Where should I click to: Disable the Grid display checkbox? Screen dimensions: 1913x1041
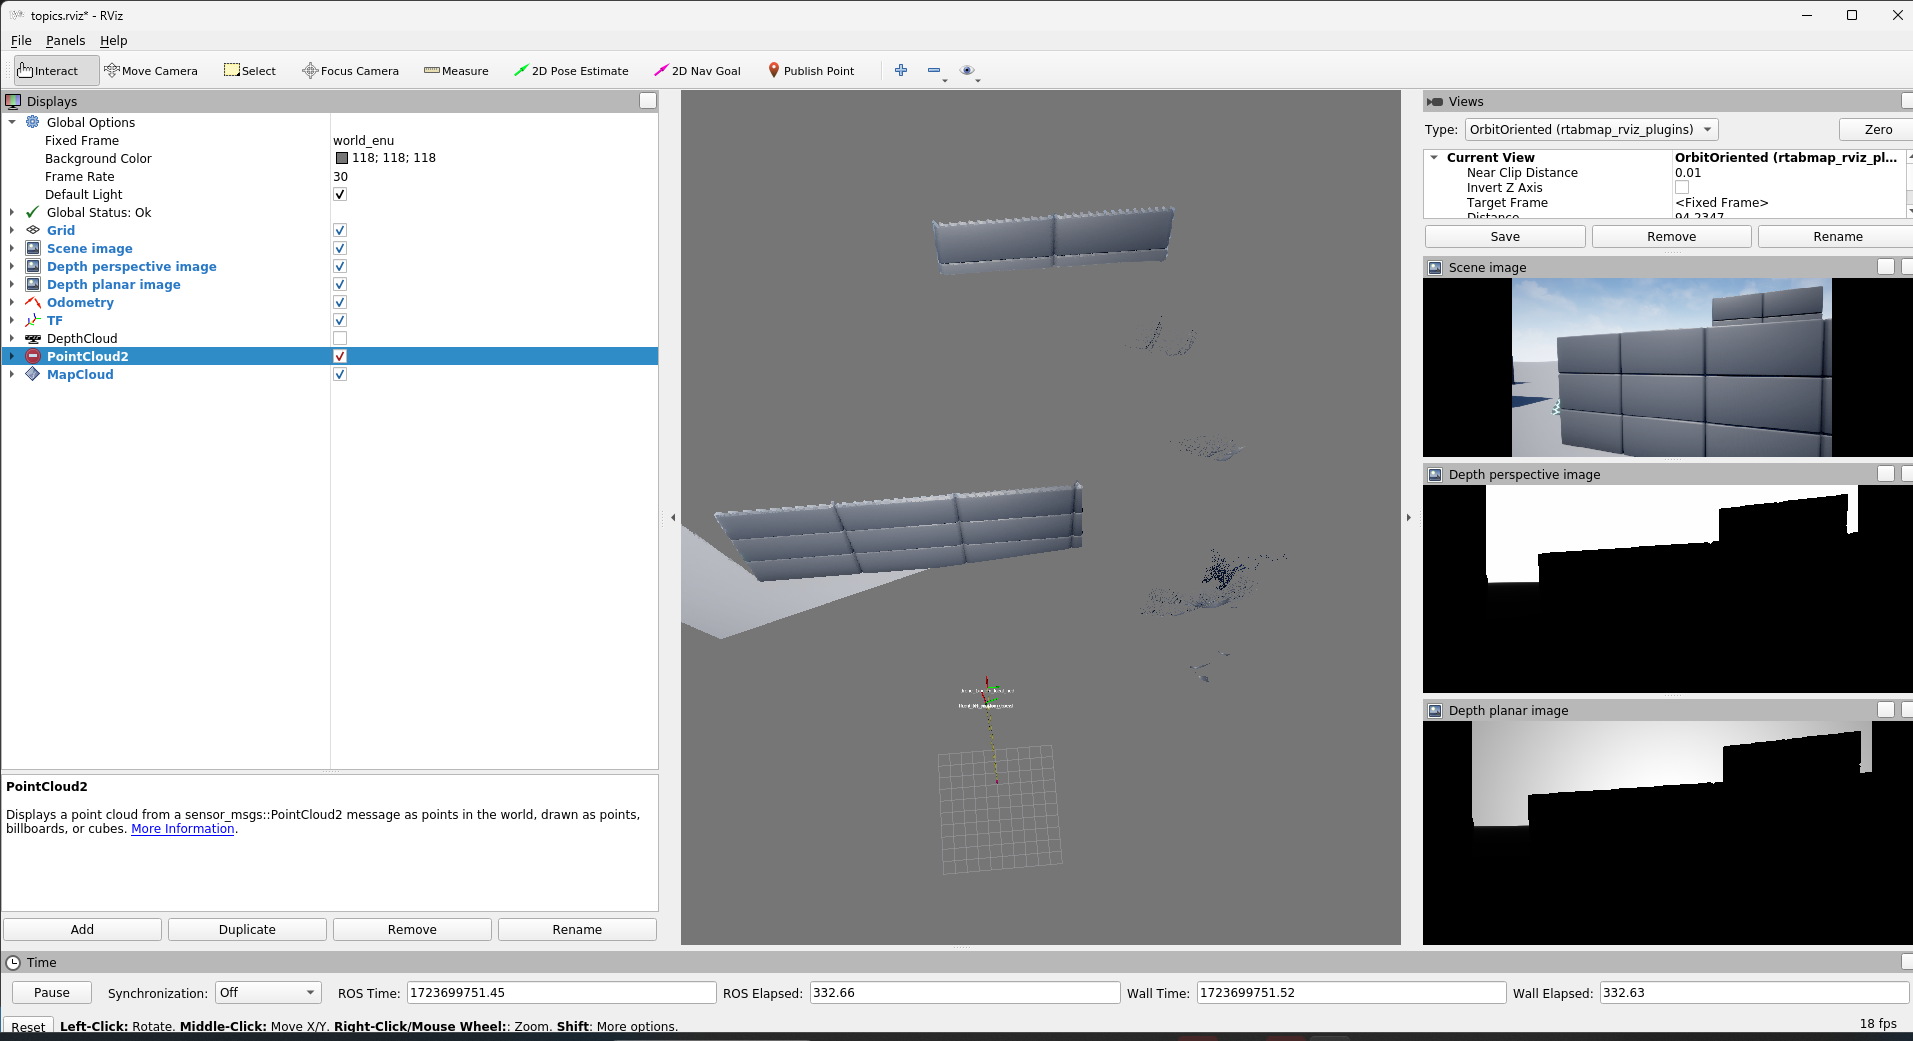pos(340,231)
